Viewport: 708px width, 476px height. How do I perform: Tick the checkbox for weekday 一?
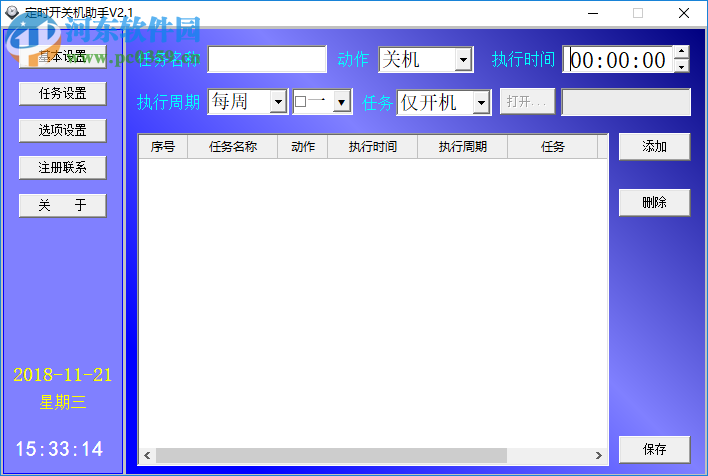[x=300, y=102]
